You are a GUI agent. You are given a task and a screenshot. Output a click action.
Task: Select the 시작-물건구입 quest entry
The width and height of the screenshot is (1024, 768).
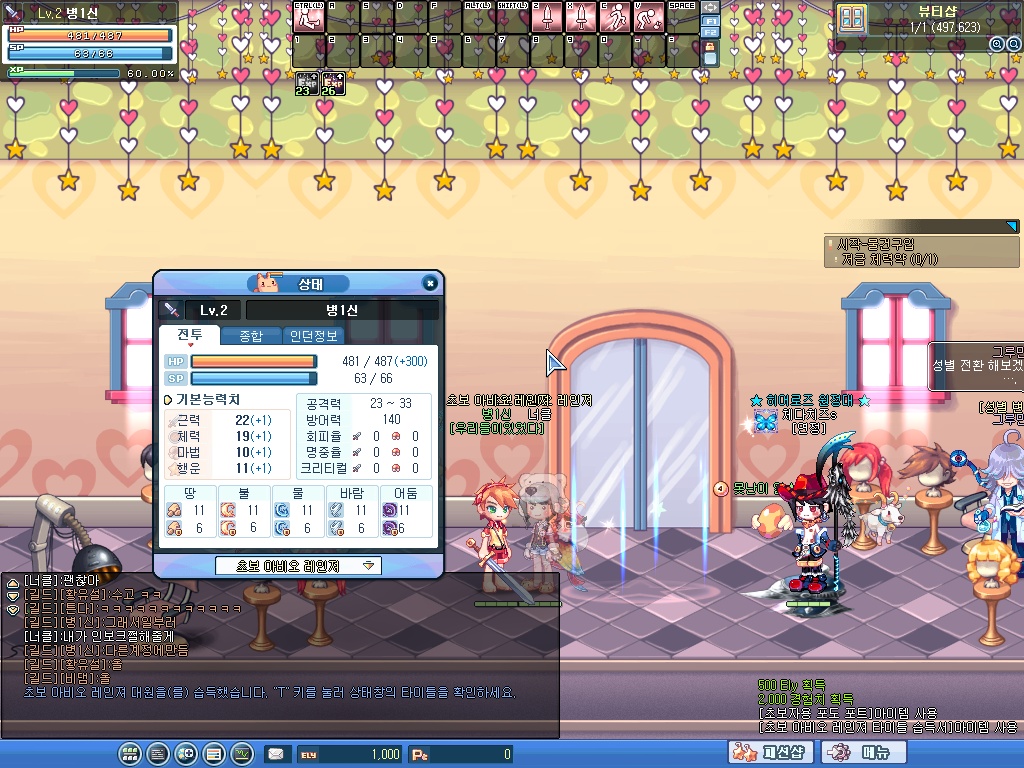[x=876, y=244]
